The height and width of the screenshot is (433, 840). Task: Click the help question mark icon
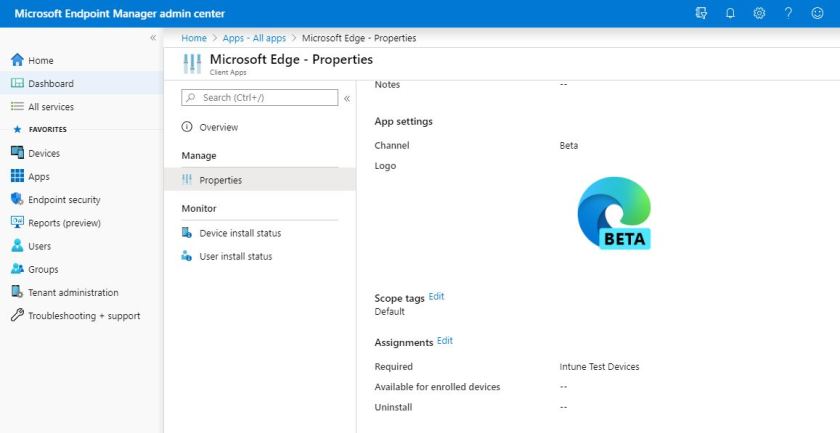tap(789, 13)
